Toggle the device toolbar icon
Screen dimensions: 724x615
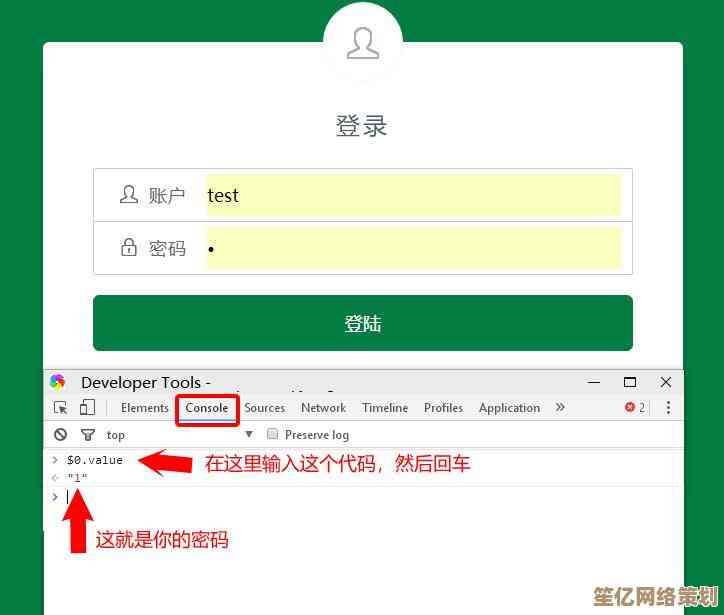coord(88,408)
